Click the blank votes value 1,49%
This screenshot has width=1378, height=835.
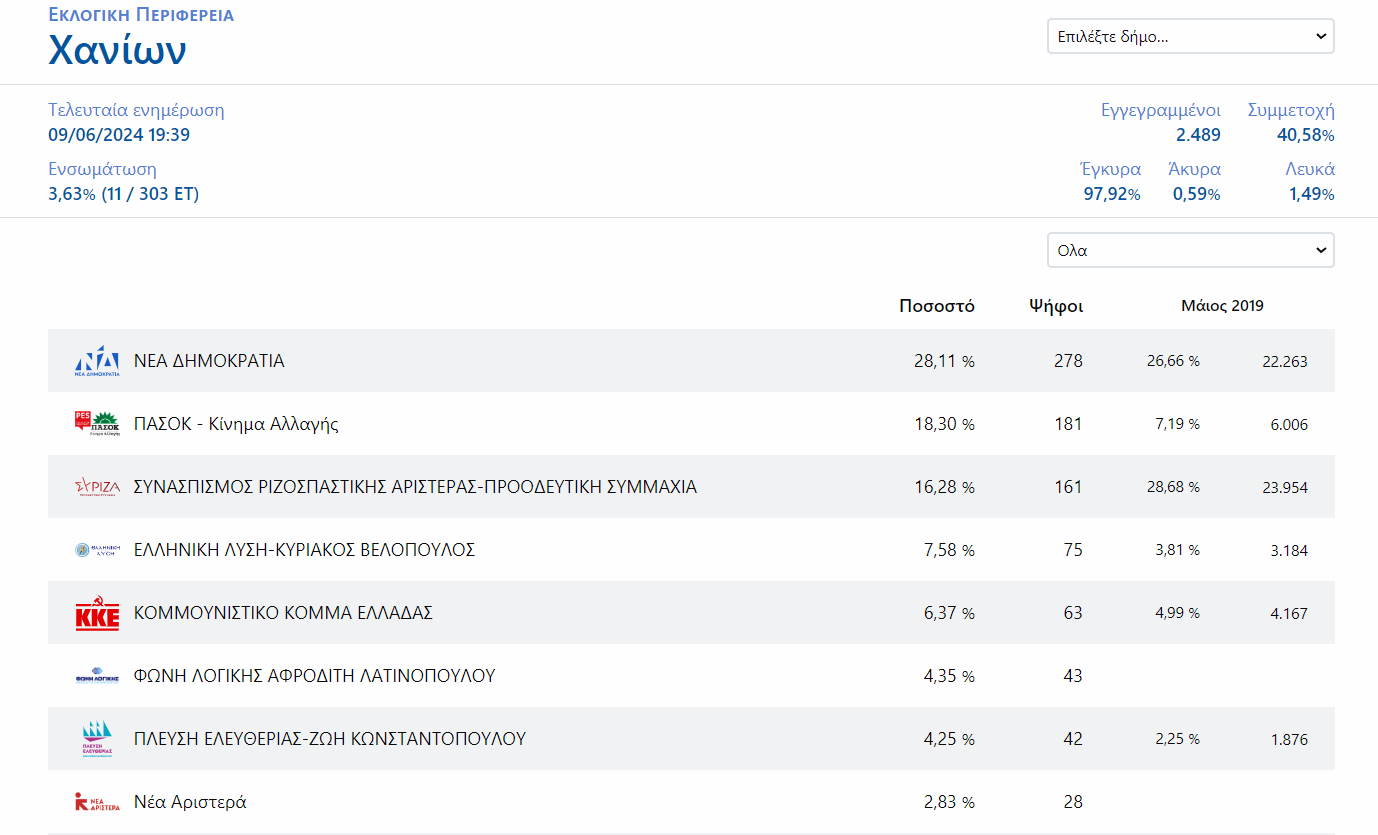pyautogui.click(x=1312, y=194)
